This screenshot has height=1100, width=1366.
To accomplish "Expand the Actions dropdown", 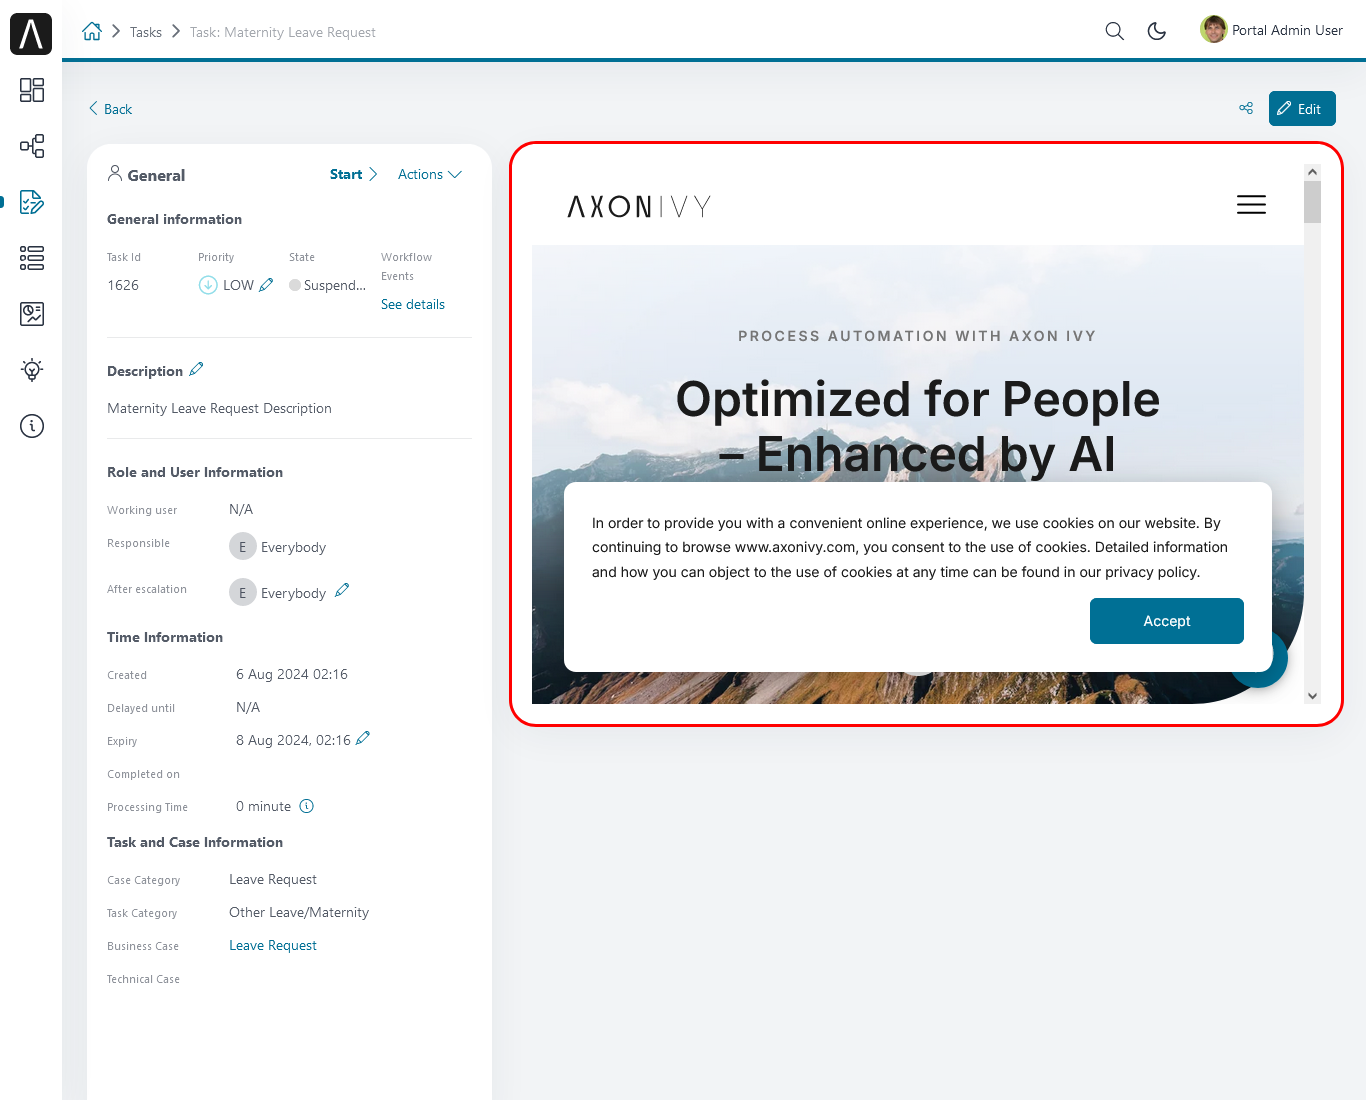I will [430, 174].
